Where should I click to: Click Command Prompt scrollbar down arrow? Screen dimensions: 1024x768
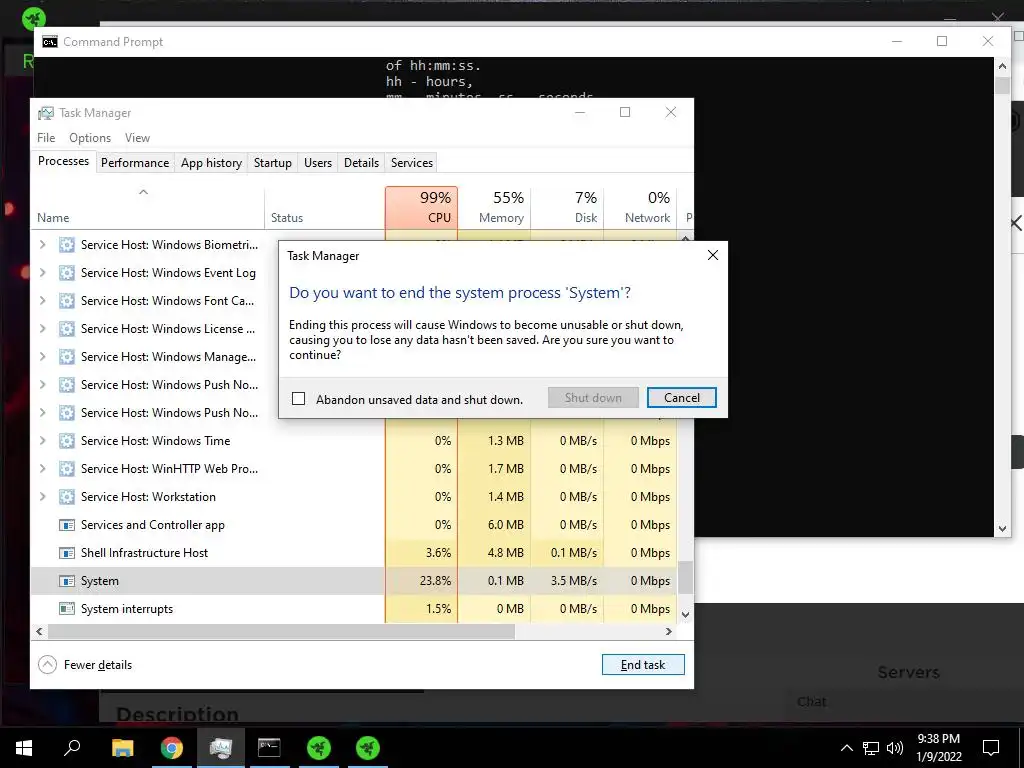[1002, 529]
